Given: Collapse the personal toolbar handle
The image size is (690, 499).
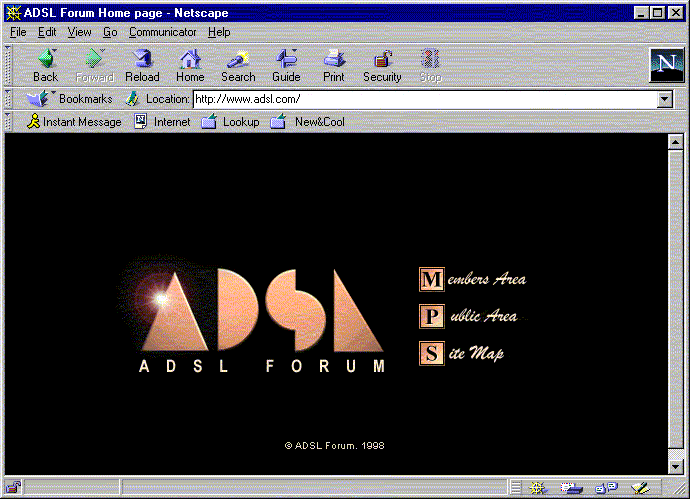Looking at the screenshot, I should point(9,122).
